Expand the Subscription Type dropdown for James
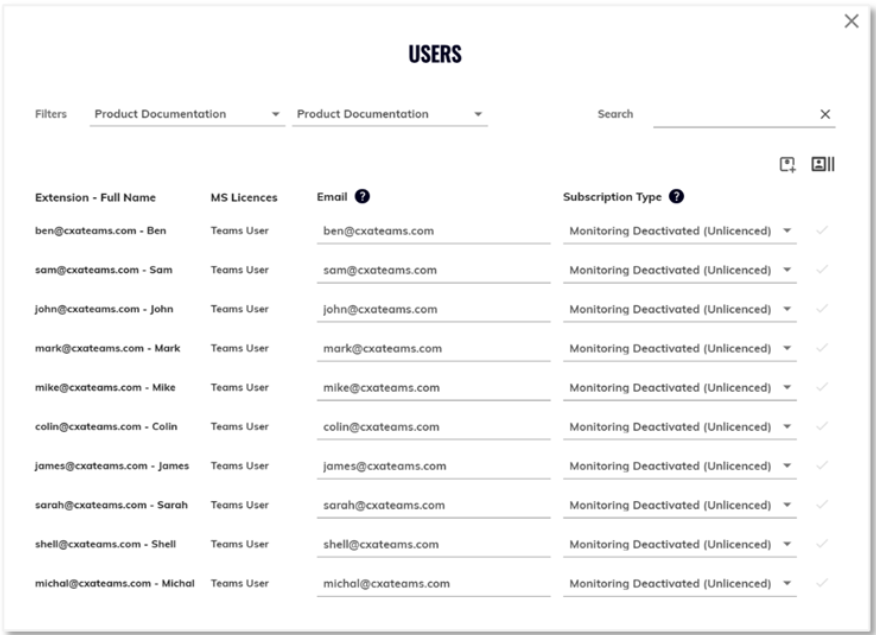This screenshot has height=635, width=876. (679, 466)
